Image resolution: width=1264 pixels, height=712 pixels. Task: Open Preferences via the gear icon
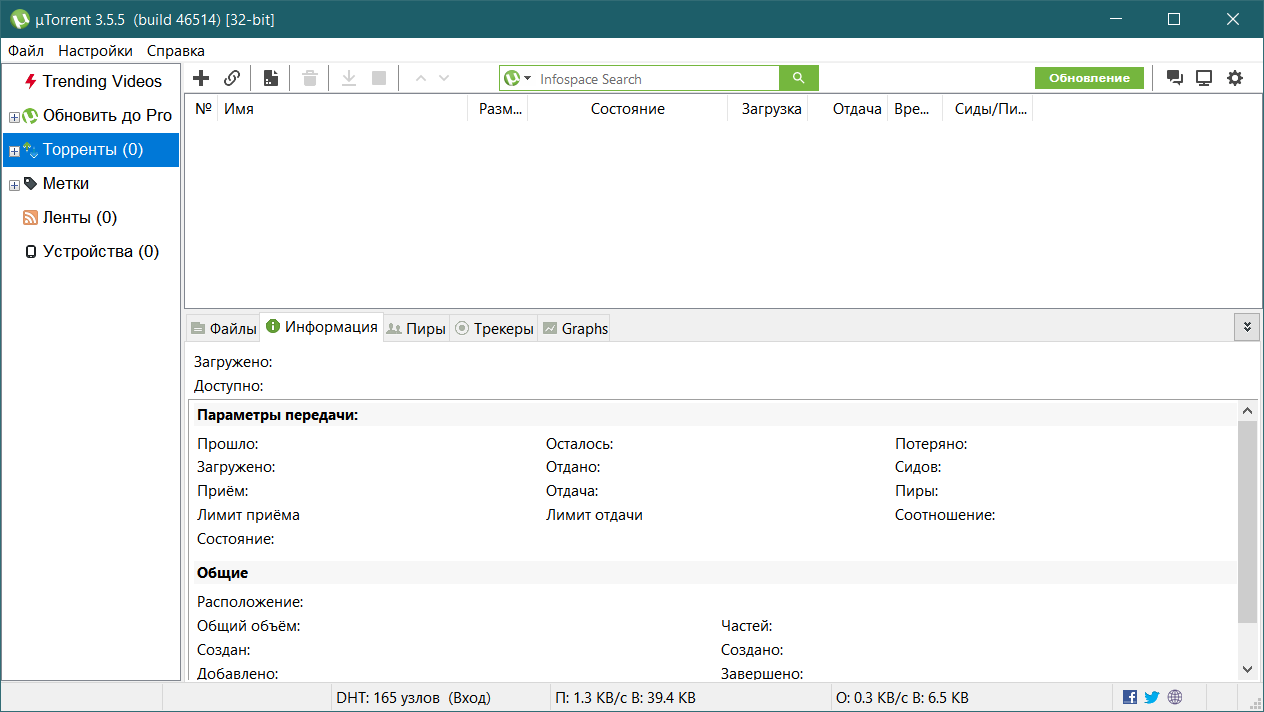coord(1235,78)
